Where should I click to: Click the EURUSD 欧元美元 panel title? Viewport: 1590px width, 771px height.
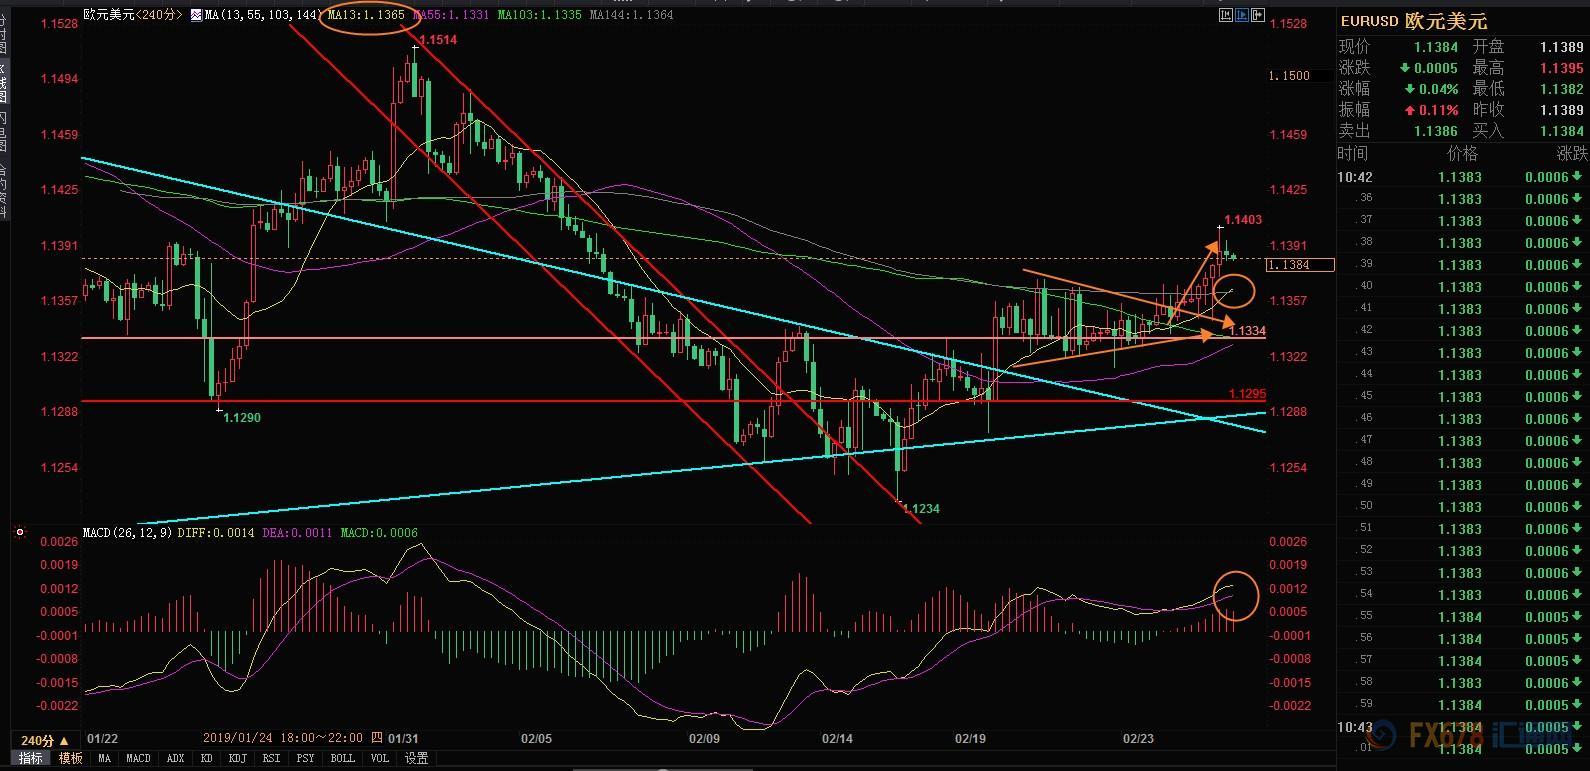1414,21
